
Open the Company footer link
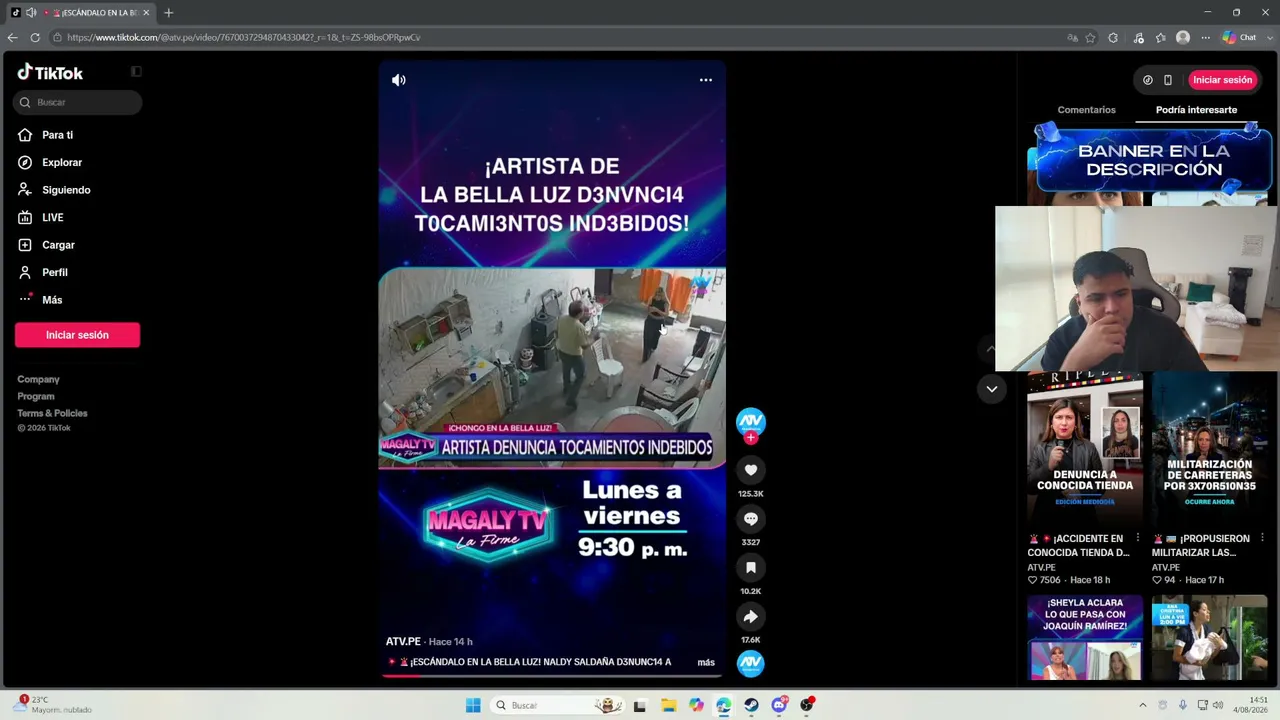tap(38, 379)
